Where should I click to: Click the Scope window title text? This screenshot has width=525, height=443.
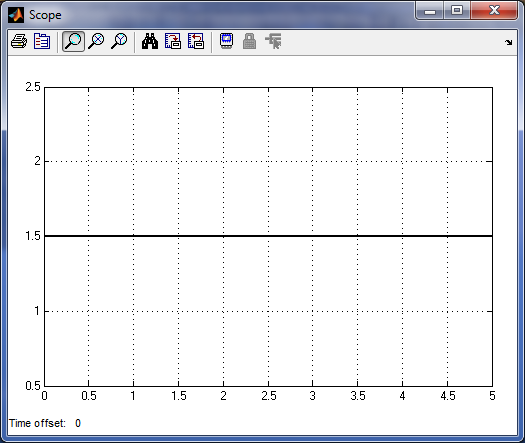tap(45, 15)
